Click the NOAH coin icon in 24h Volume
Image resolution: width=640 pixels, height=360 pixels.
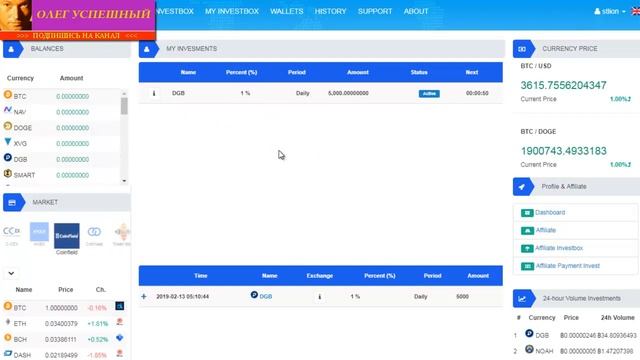[x=529, y=349]
